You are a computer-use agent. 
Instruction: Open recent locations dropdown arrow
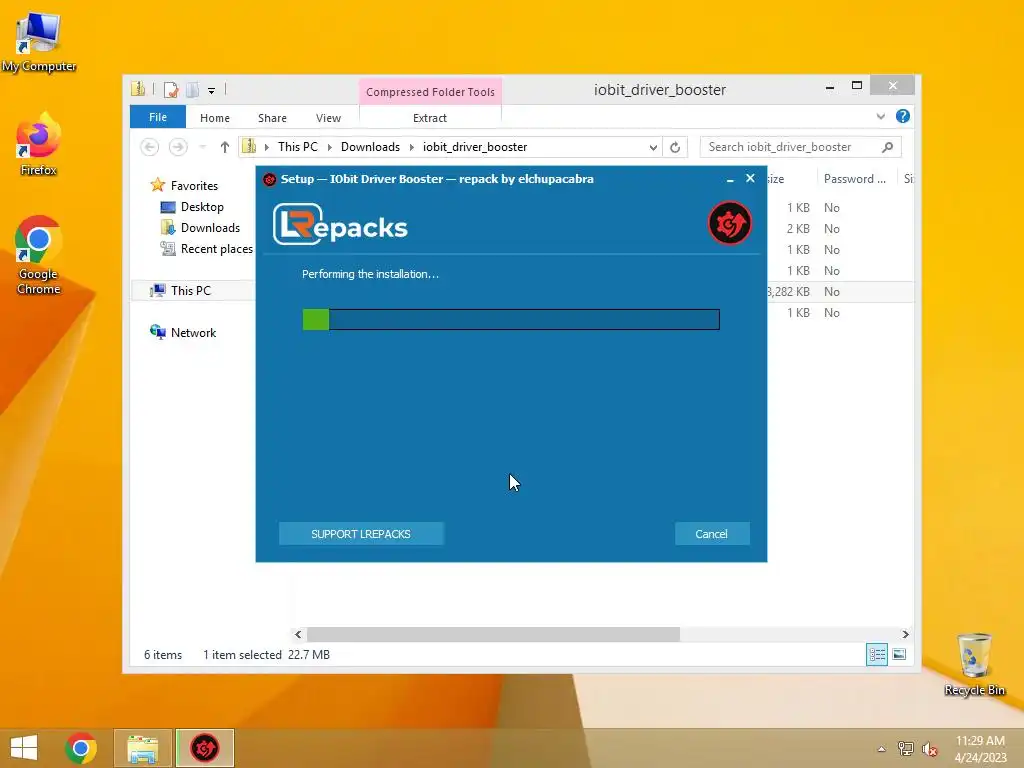pyautogui.click(x=202, y=147)
